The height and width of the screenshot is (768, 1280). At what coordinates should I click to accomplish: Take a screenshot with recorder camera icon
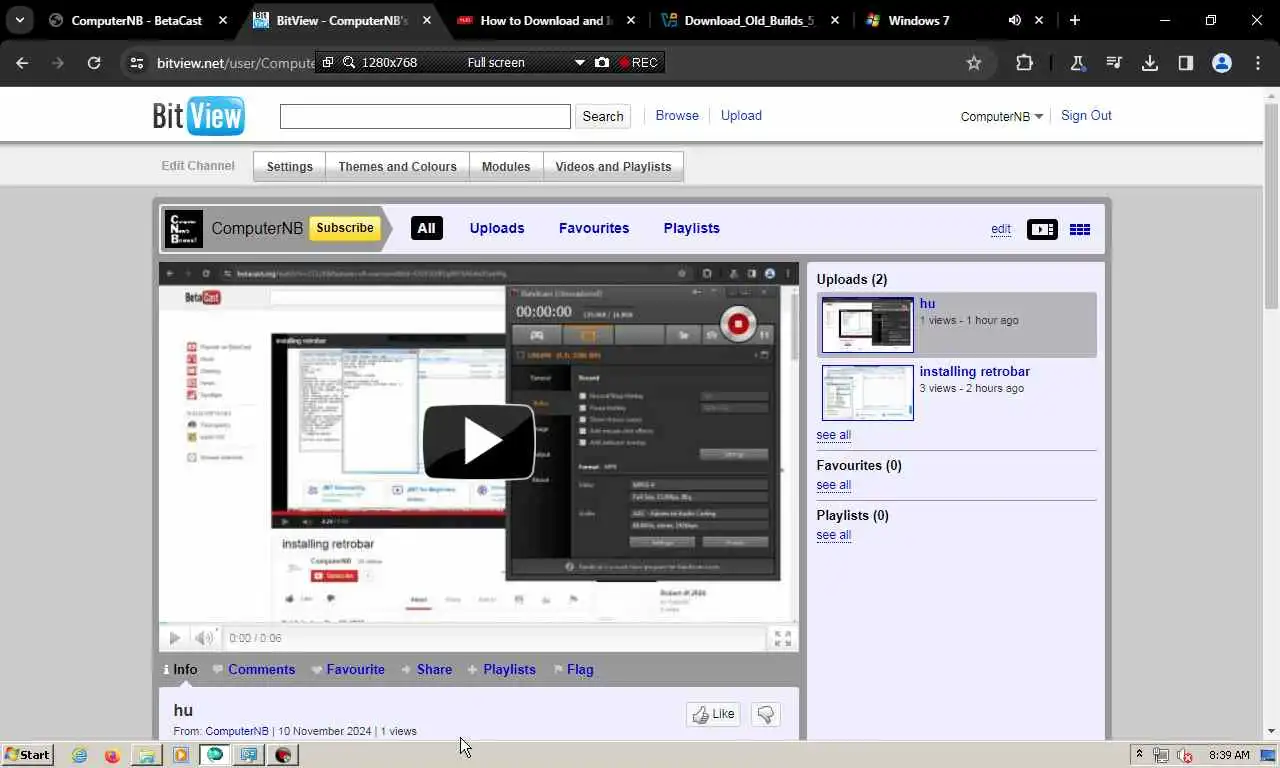(x=601, y=62)
